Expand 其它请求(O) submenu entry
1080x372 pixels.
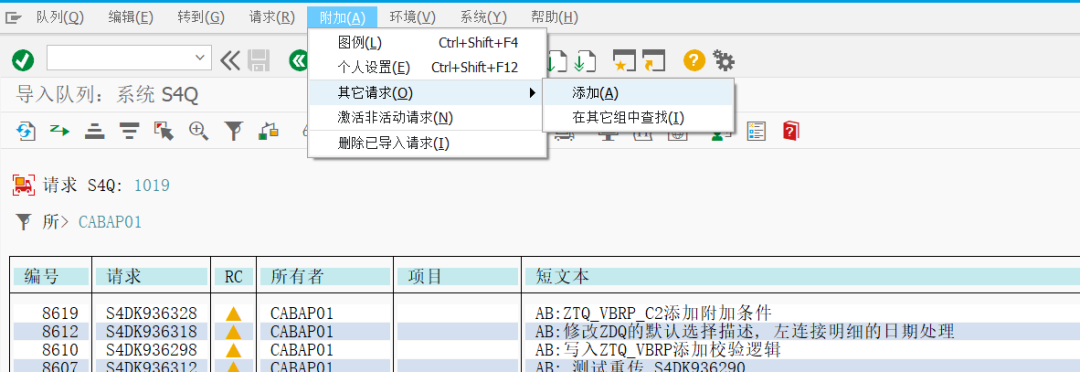coord(428,92)
